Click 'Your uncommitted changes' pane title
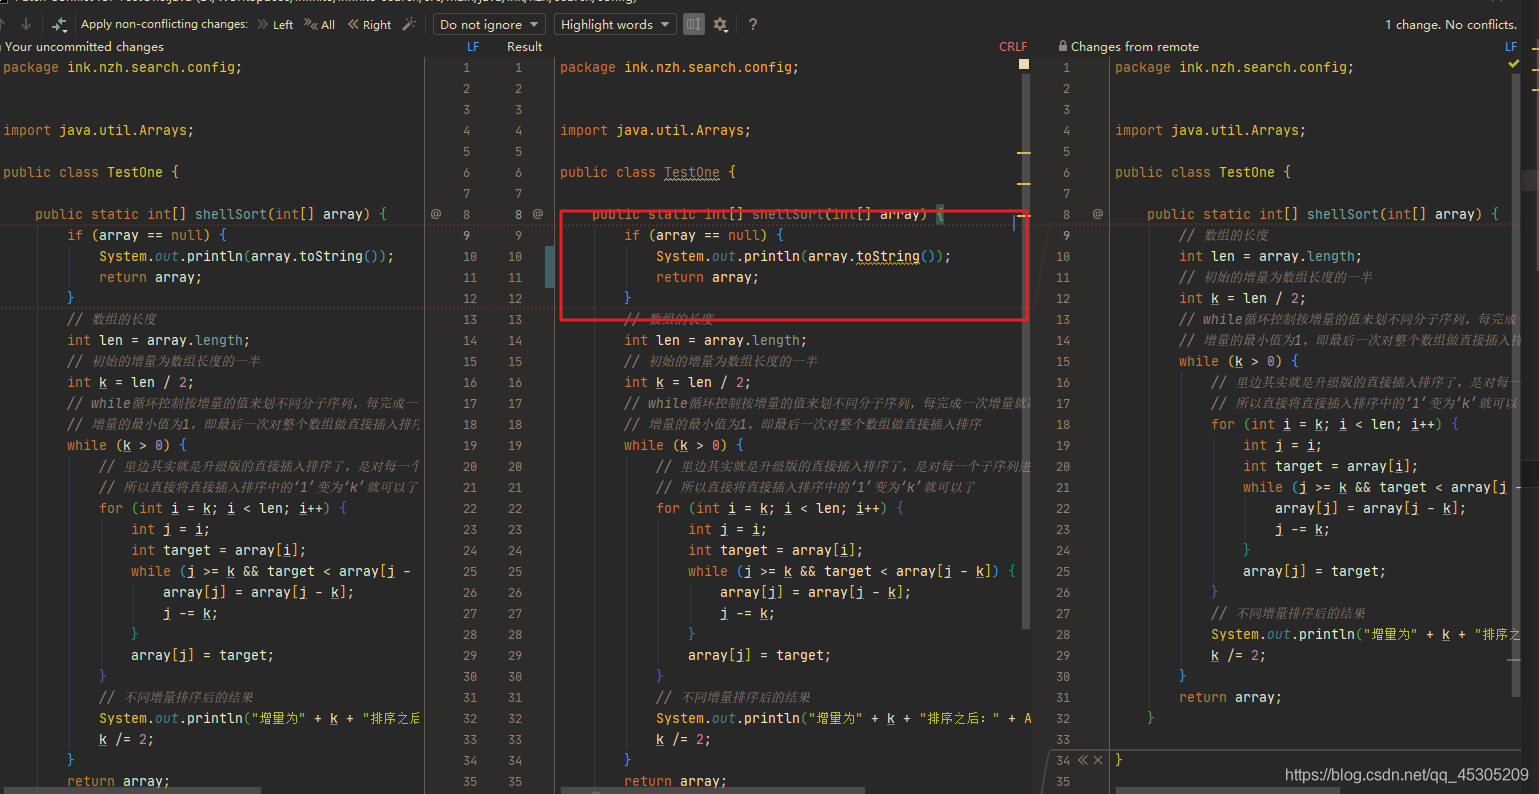 coord(84,46)
